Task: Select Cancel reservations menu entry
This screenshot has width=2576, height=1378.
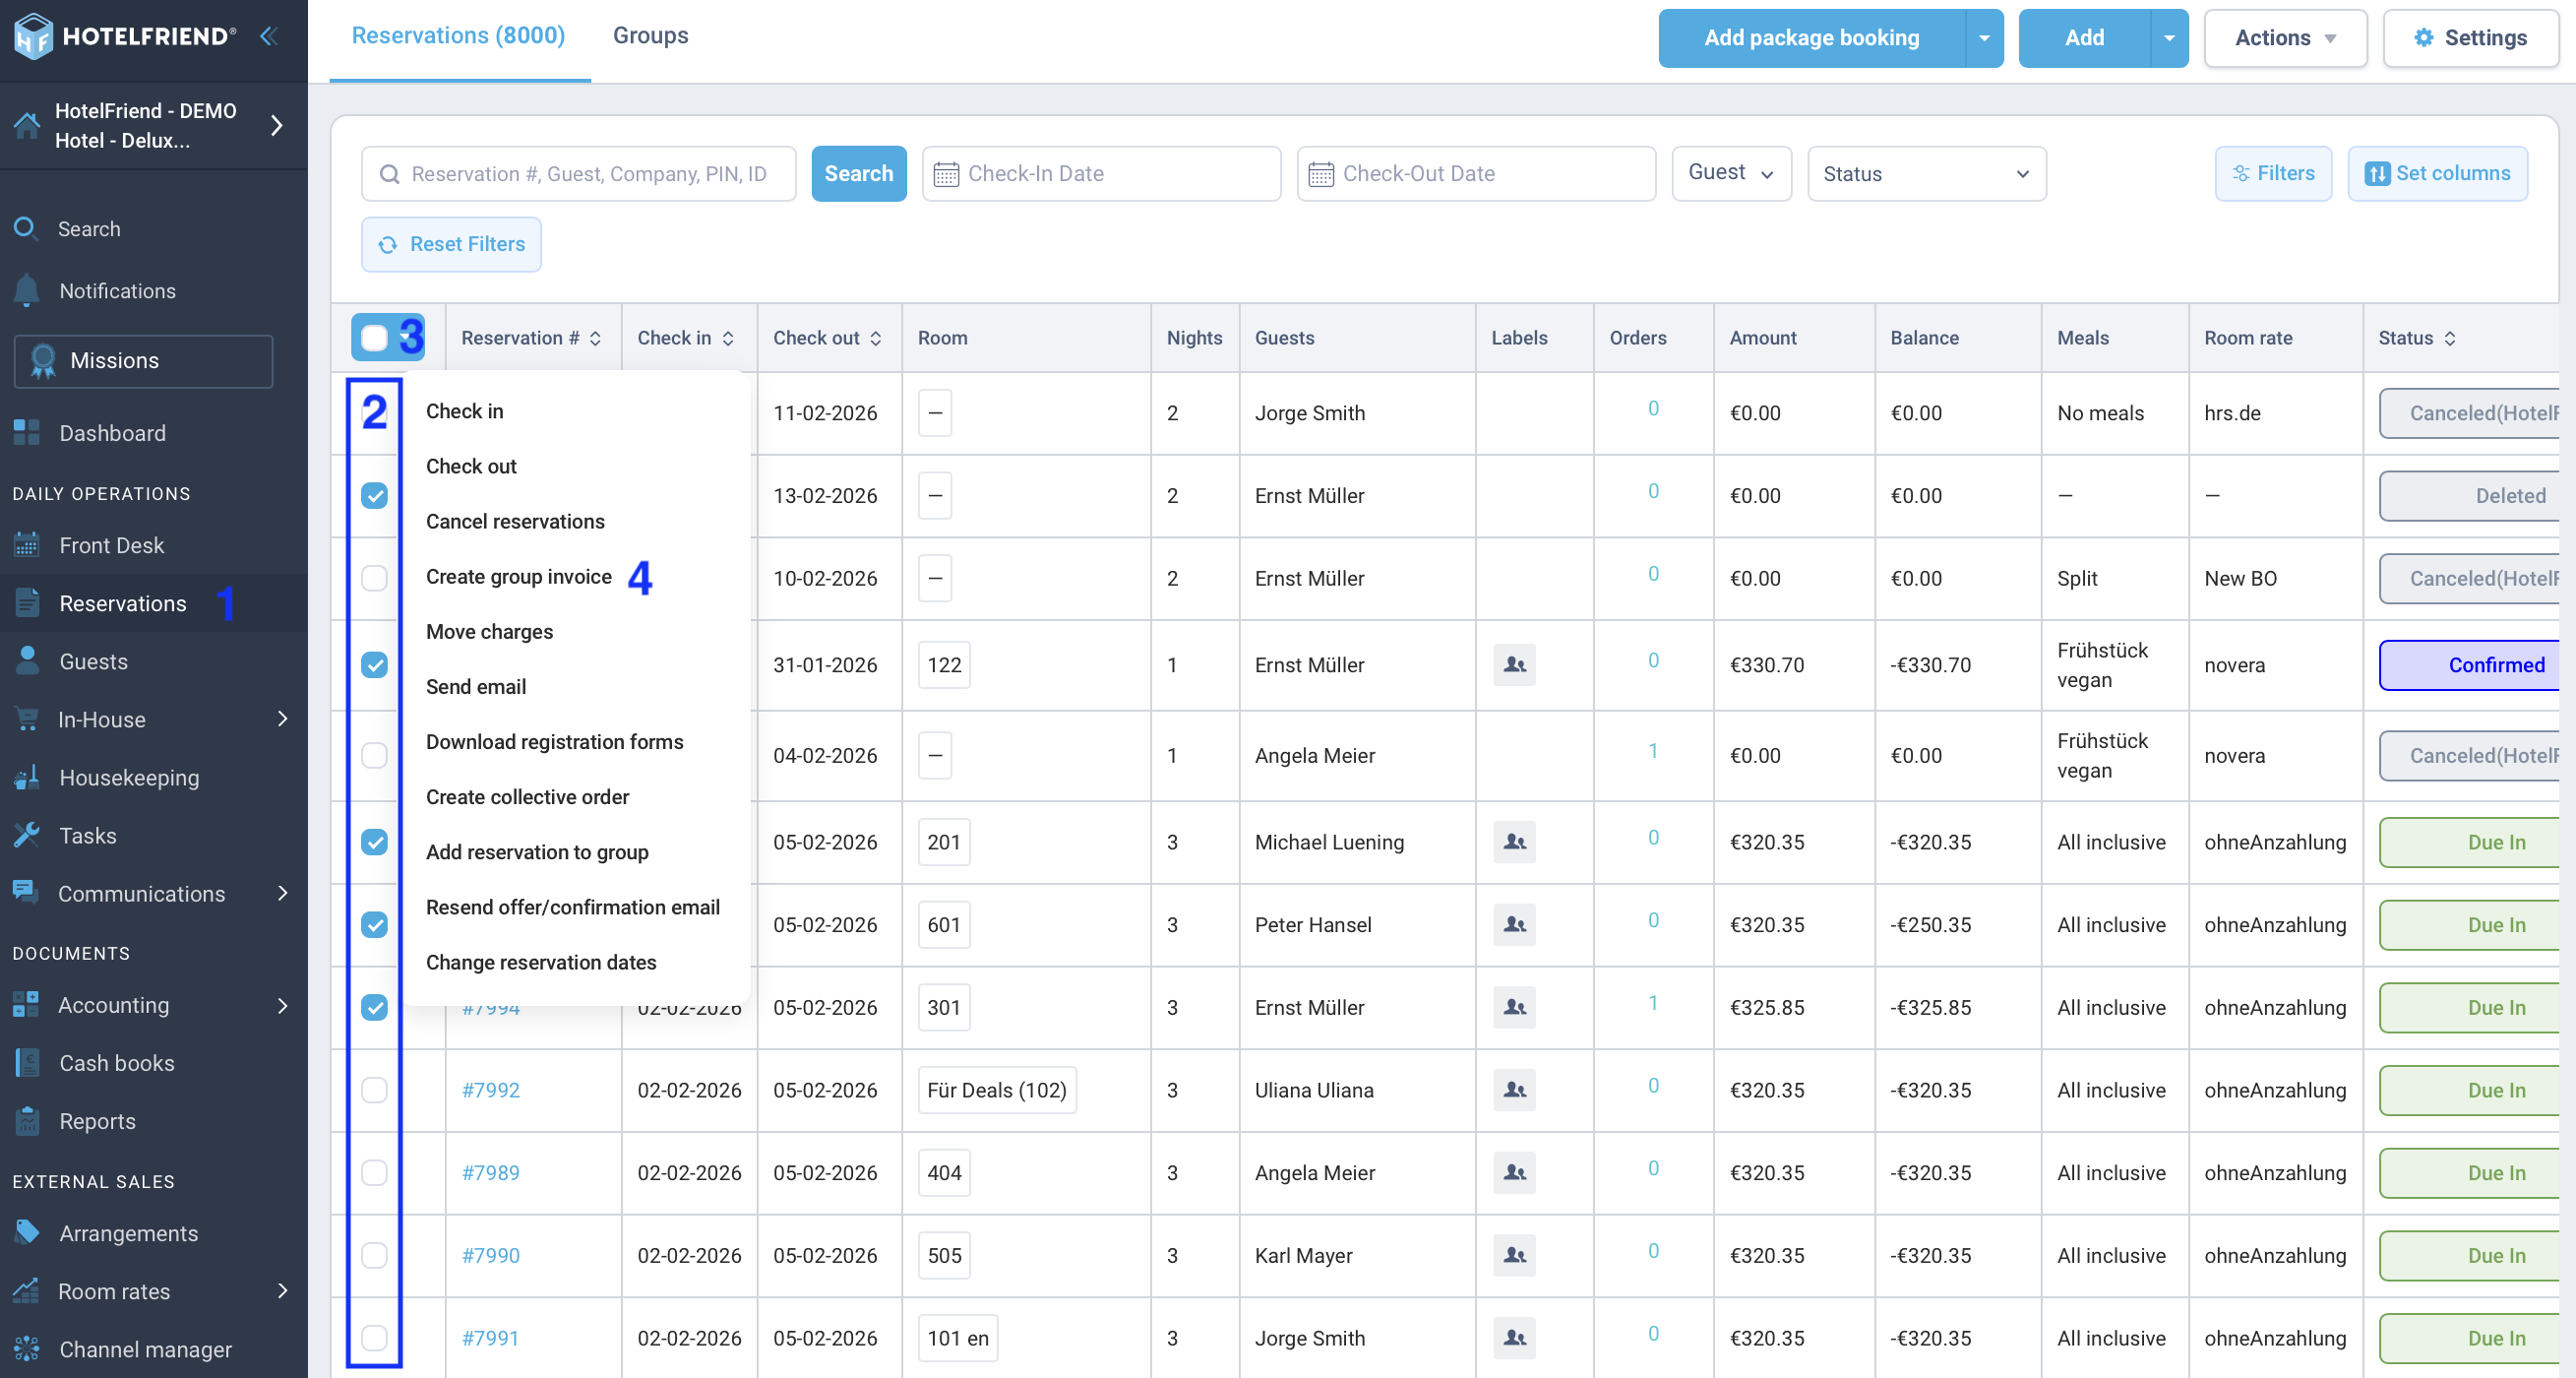Action: coord(515,522)
